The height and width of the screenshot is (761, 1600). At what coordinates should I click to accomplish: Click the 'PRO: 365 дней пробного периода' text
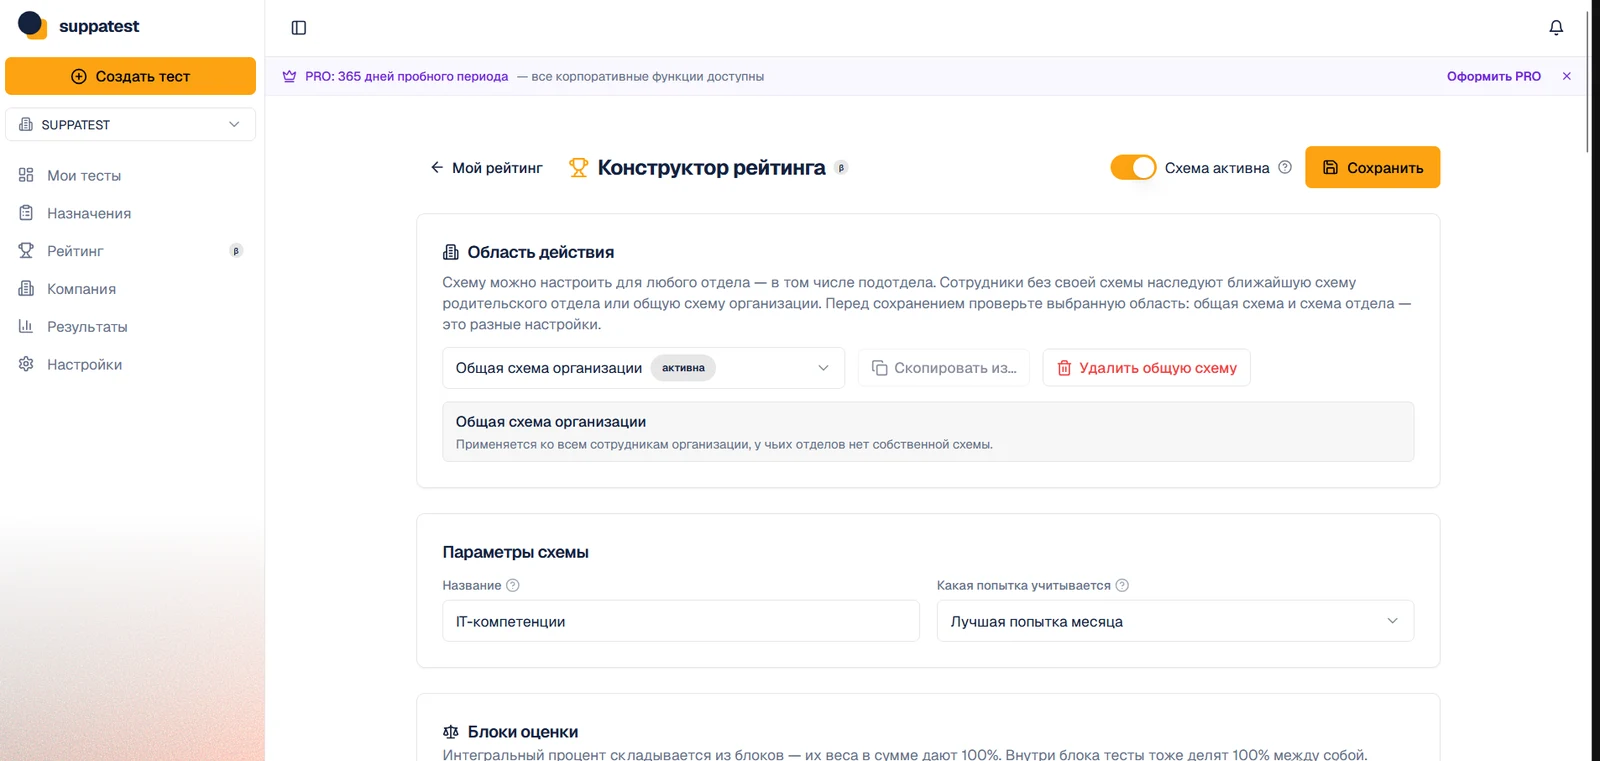point(407,76)
